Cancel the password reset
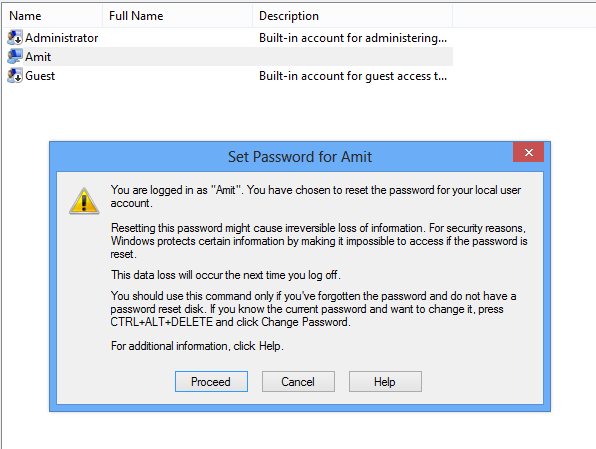This screenshot has width=596, height=449. tap(298, 381)
